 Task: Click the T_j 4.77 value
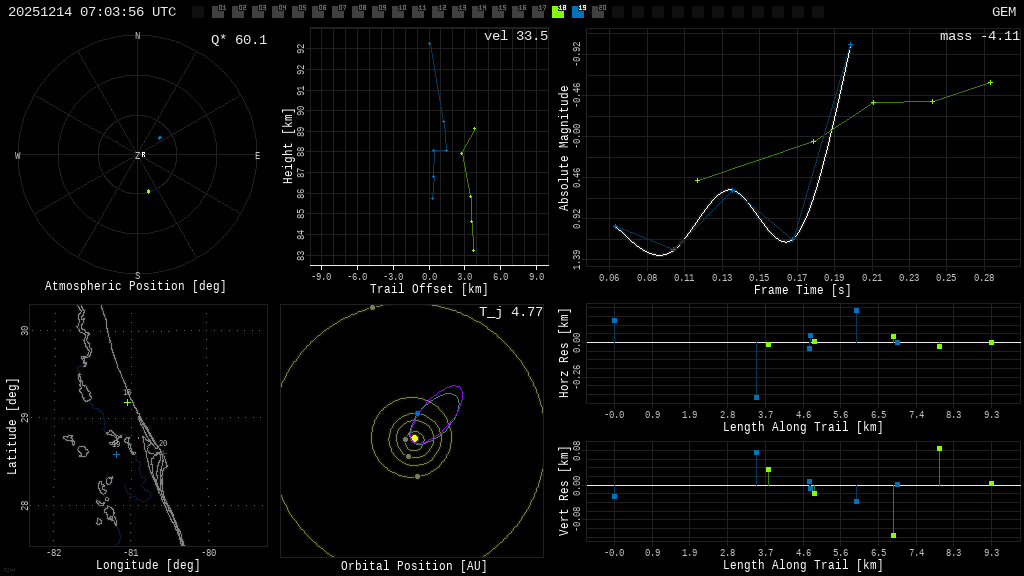pos(511,312)
